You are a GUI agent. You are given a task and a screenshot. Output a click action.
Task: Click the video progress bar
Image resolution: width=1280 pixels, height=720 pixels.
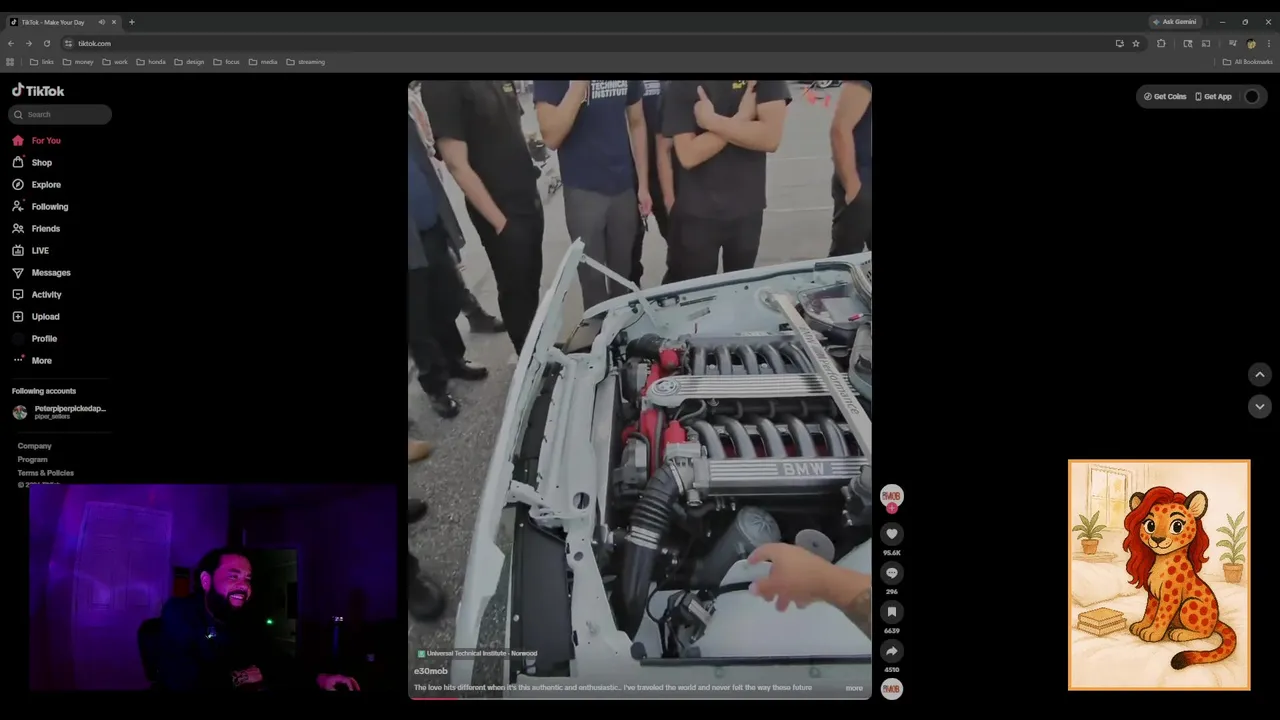point(640,698)
